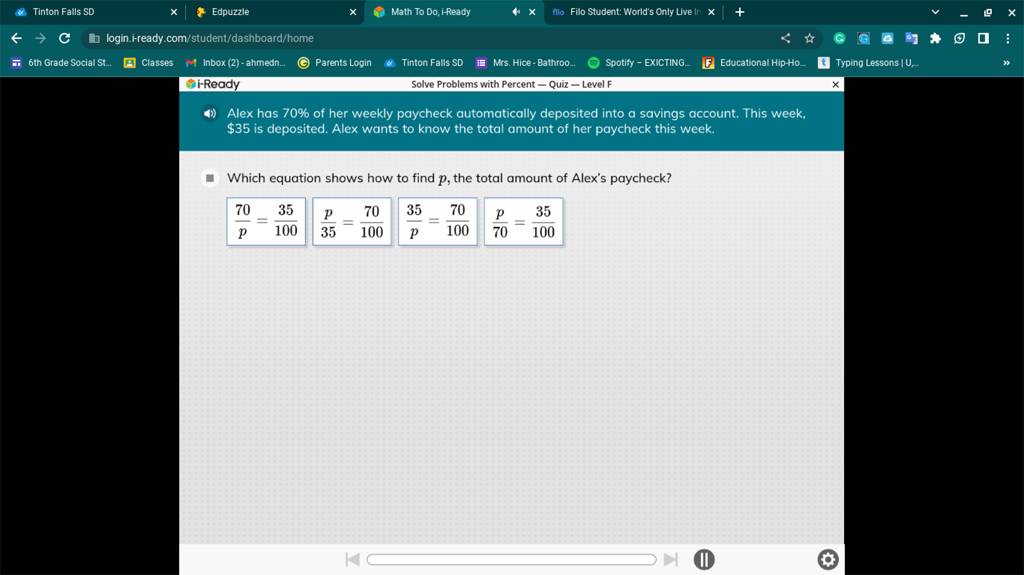Viewport: 1024px width, 575px height.
Task: Close the Tinton Falls SD tab
Action: (x=174, y=12)
